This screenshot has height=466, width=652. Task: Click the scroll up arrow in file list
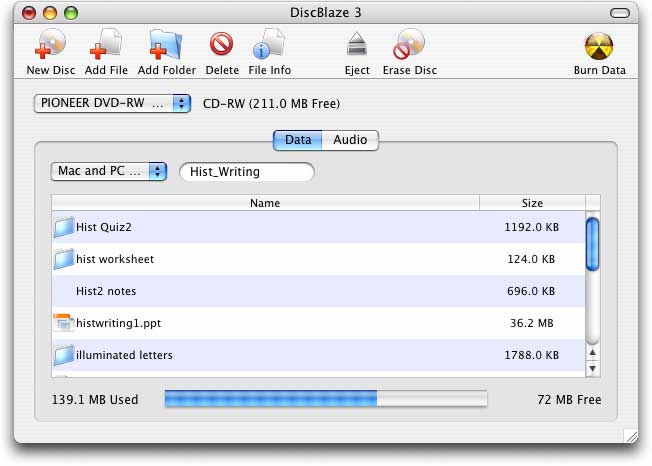click(x=593, y=353)
